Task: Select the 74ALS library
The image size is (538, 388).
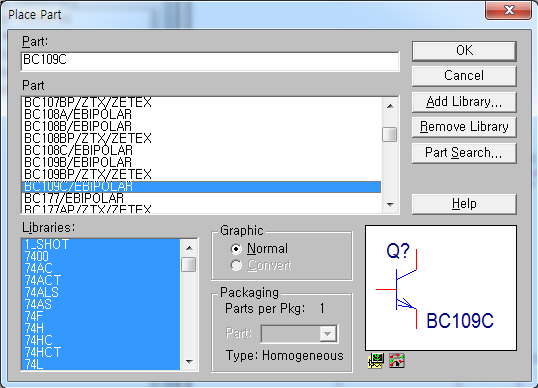Action: point(101,292)
